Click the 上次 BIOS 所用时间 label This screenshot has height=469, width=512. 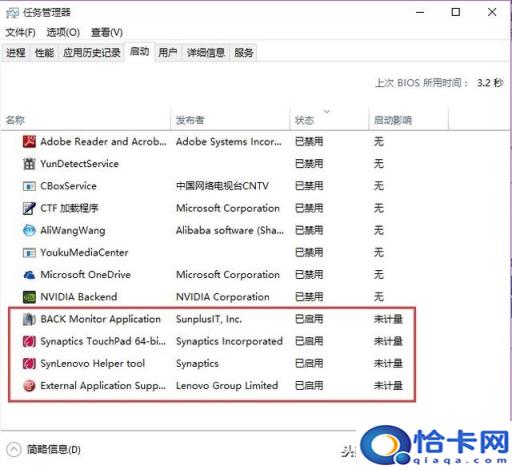422,83
